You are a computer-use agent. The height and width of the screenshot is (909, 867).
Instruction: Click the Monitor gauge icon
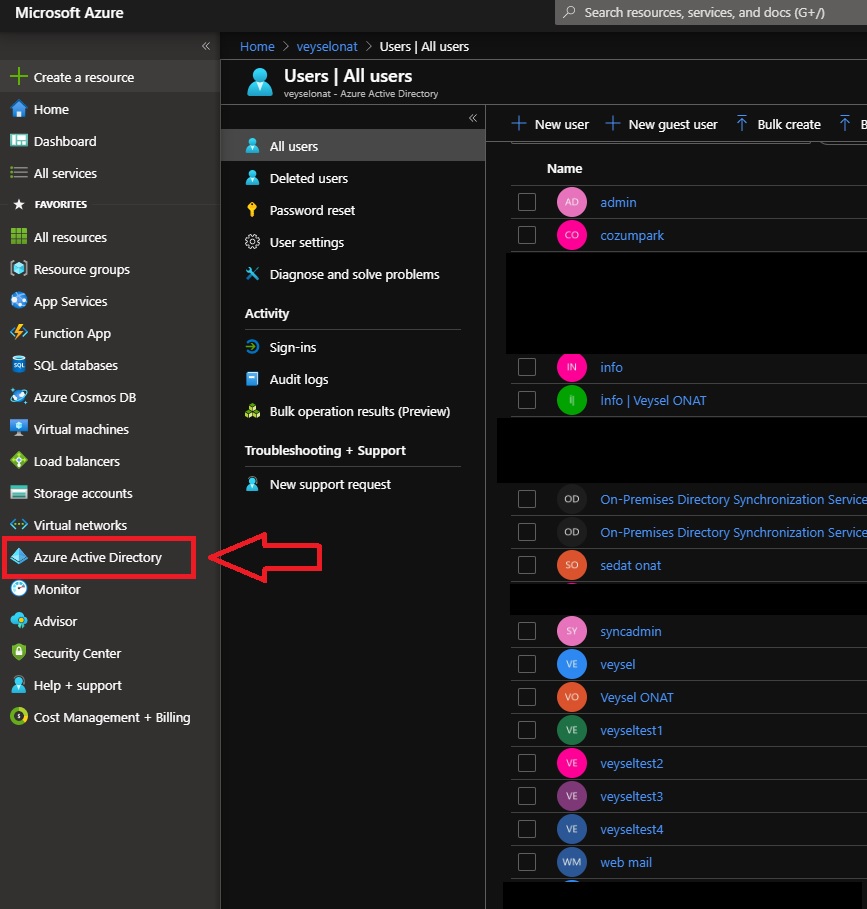(19, 588)
